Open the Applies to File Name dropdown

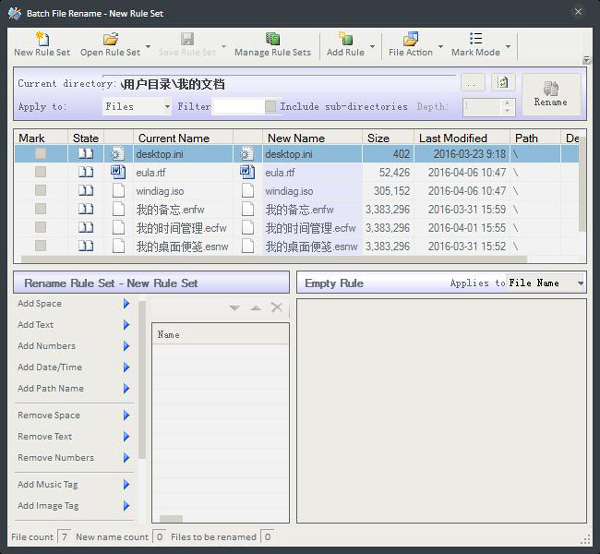(546, 283)
